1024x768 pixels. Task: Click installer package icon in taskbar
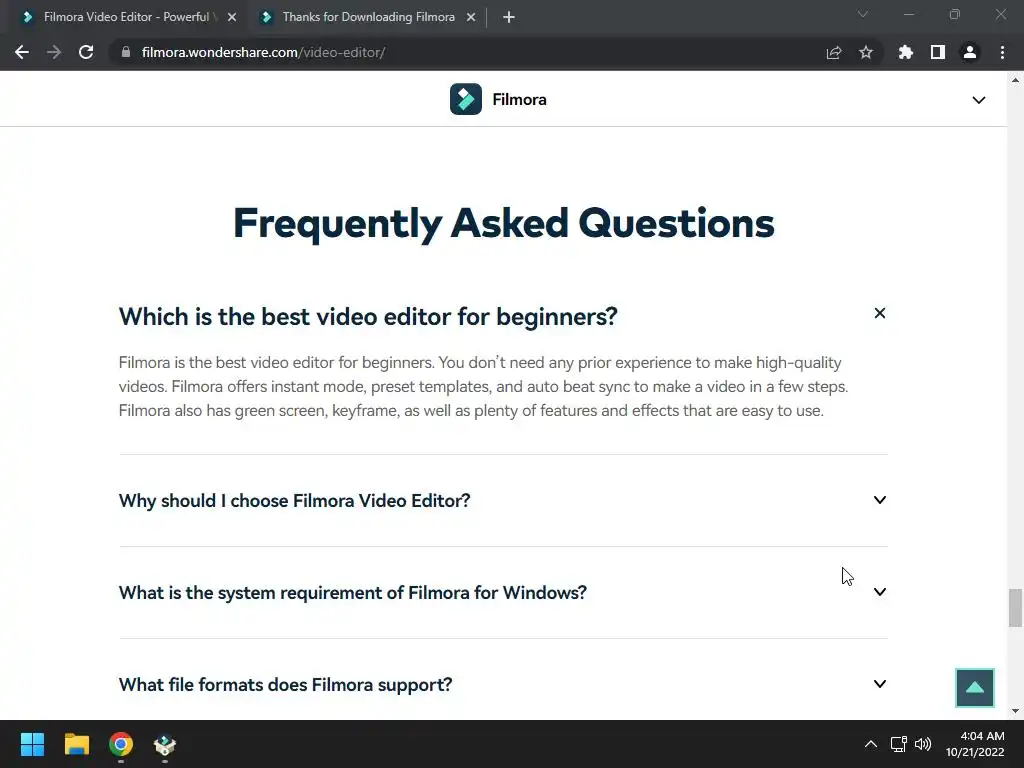(165, 744)
